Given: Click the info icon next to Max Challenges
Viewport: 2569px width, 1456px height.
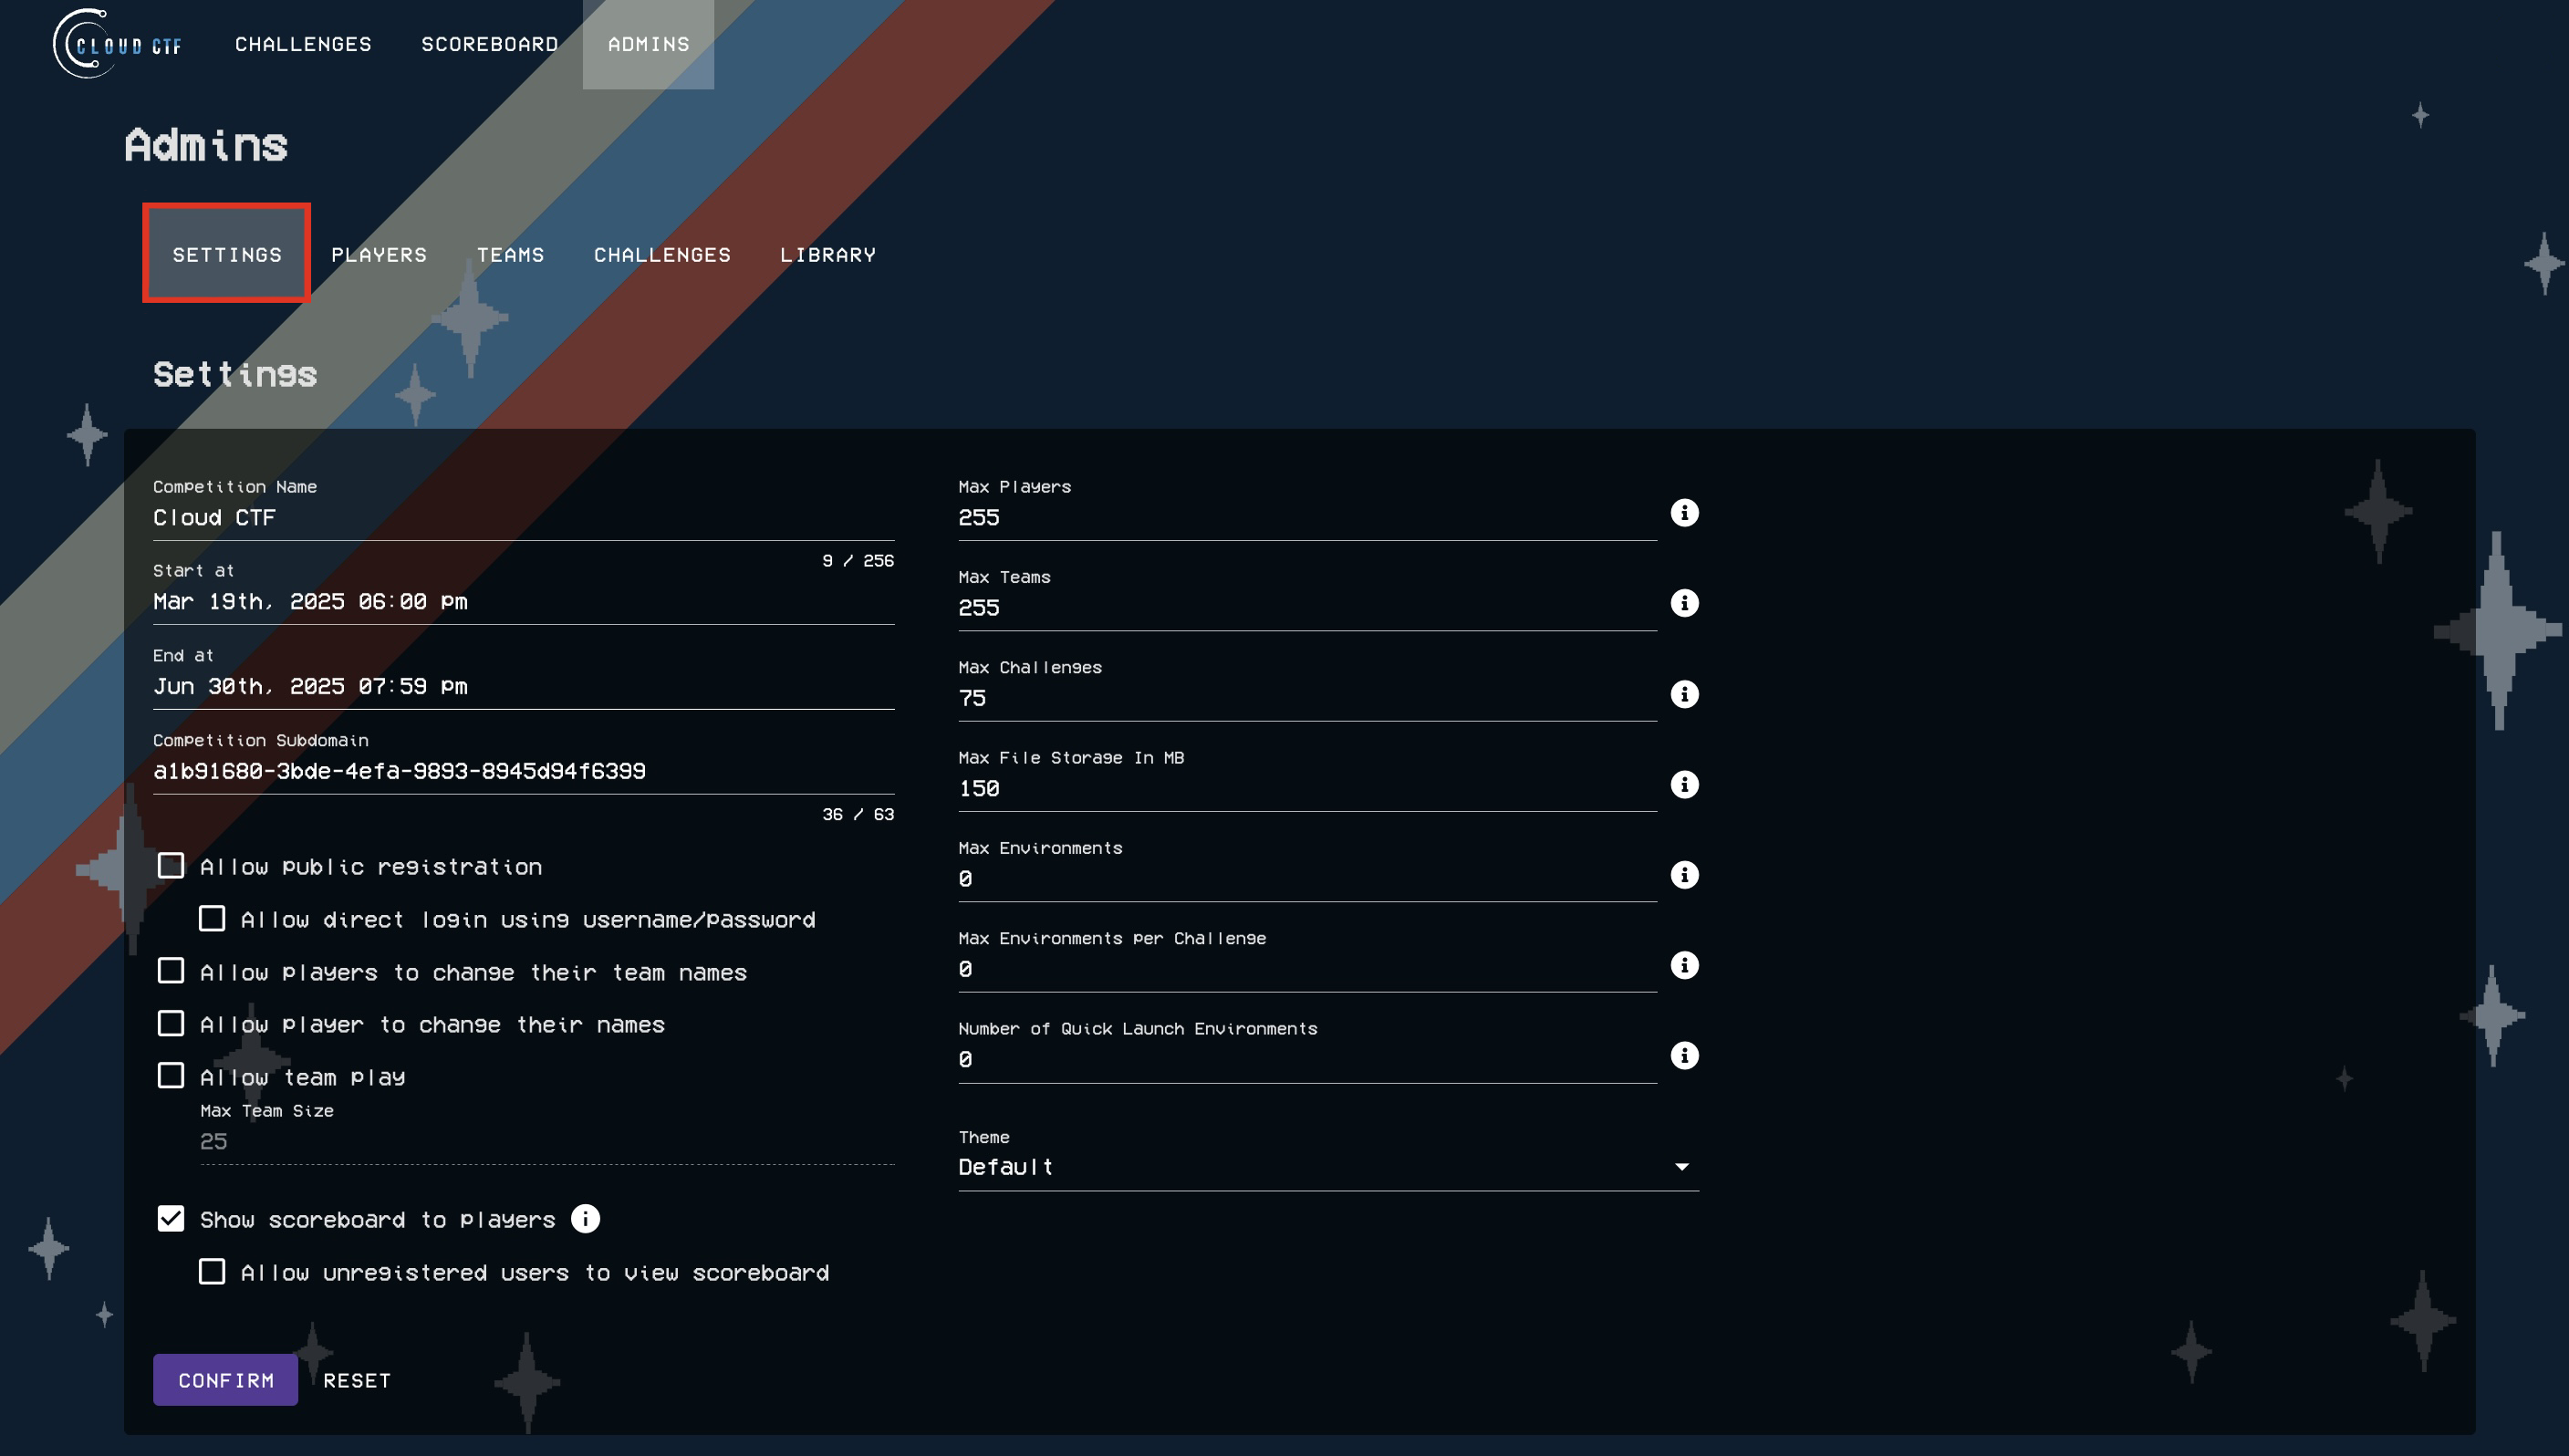Looking at the screenshot, I should tap(1683, 693).
